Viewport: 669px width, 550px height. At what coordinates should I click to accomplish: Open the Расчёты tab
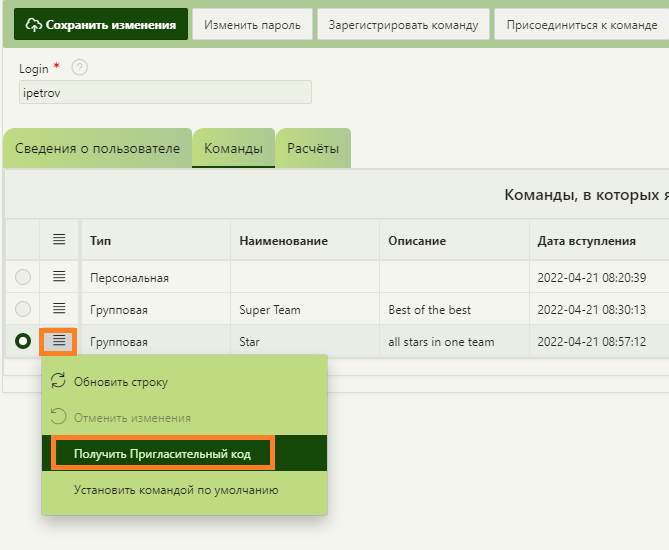(313, 148)
